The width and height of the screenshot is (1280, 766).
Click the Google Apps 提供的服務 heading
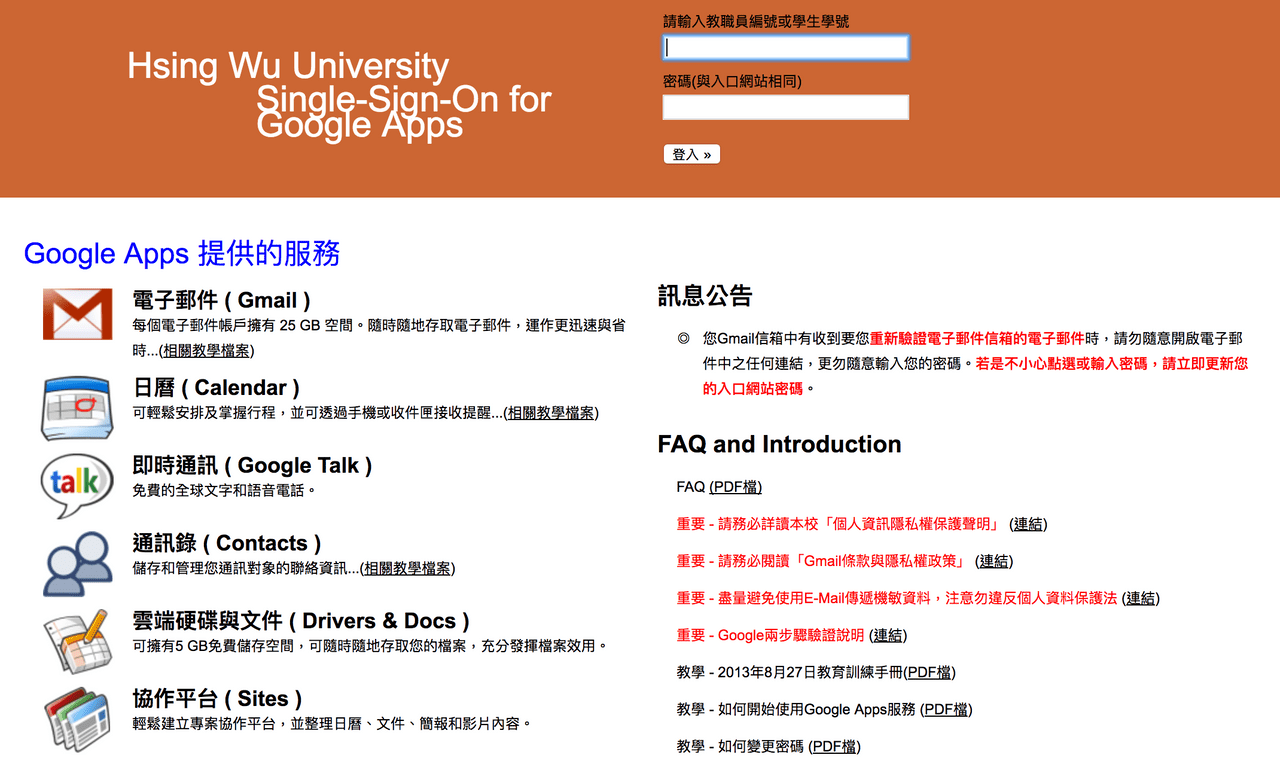[182, 254]
